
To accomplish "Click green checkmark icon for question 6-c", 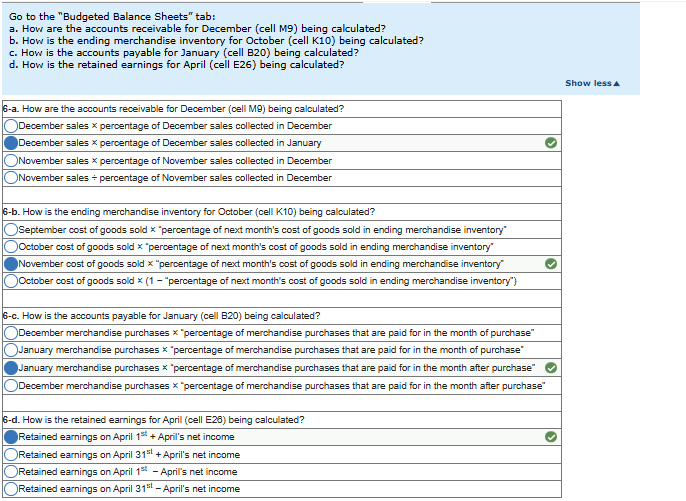I will coord(551,367).
